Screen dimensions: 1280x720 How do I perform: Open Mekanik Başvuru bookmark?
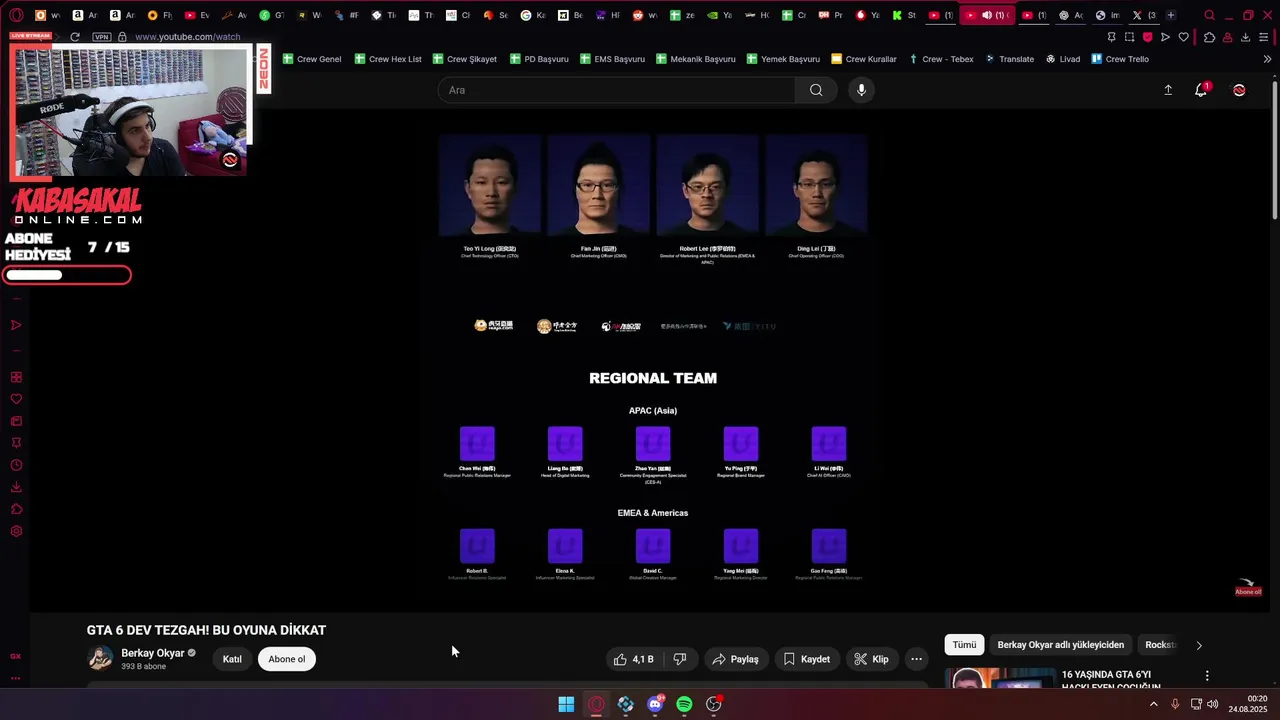coord(695,59)
